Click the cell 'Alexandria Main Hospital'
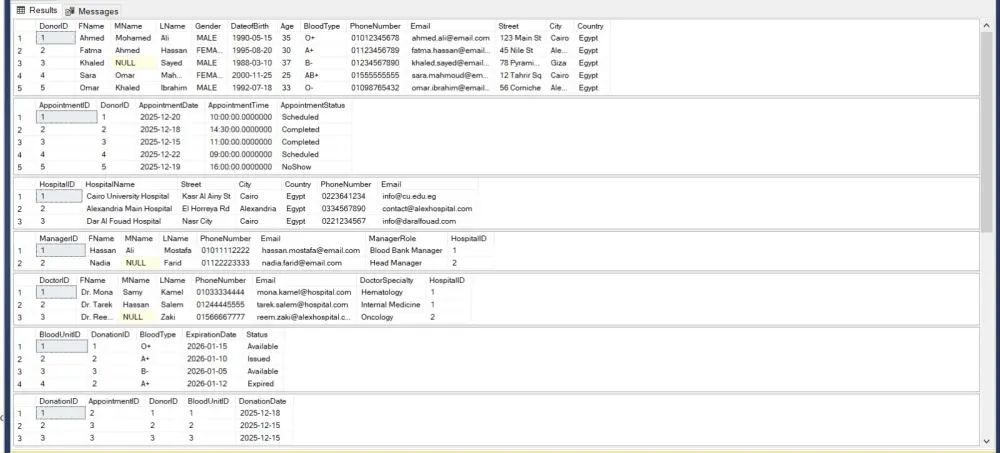 coord(129,209)
